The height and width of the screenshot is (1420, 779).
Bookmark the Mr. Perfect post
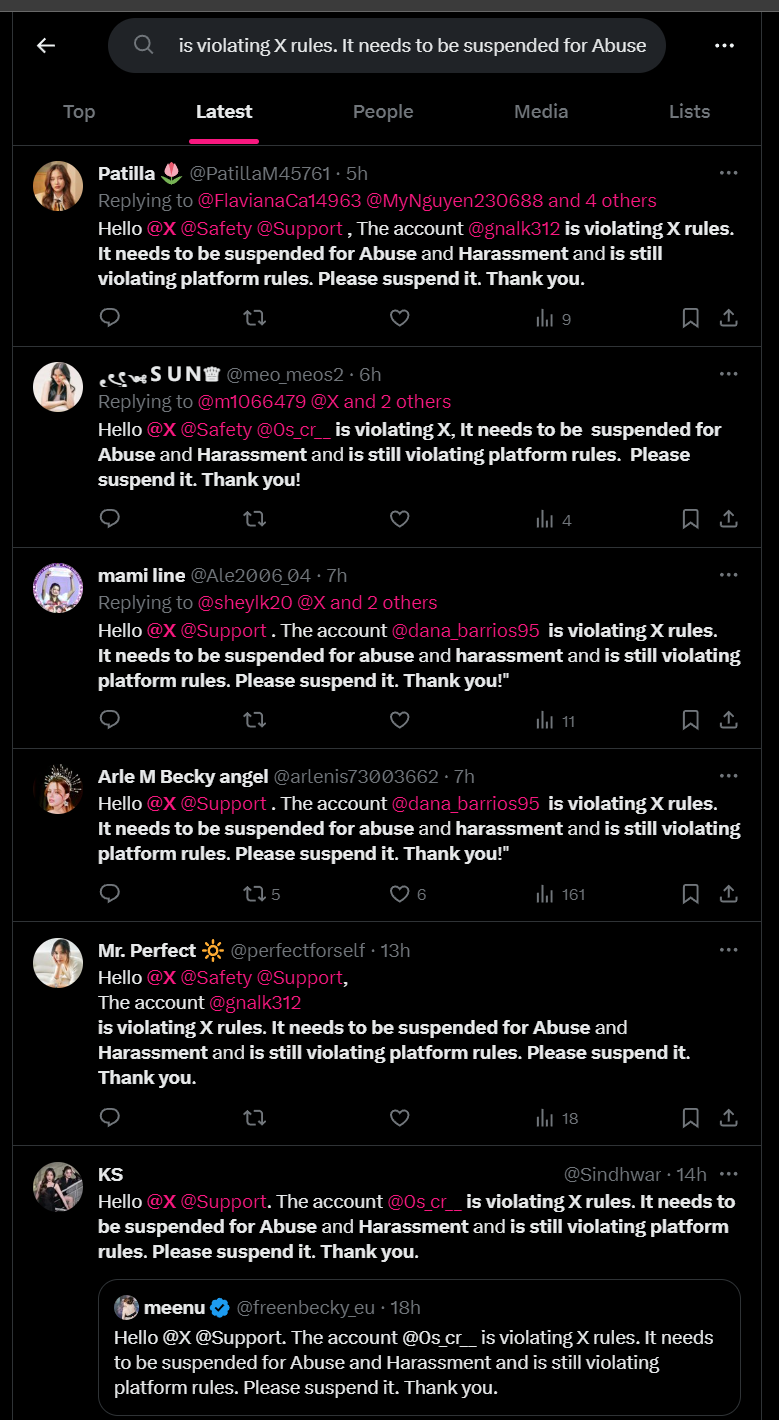[690, 1118]
